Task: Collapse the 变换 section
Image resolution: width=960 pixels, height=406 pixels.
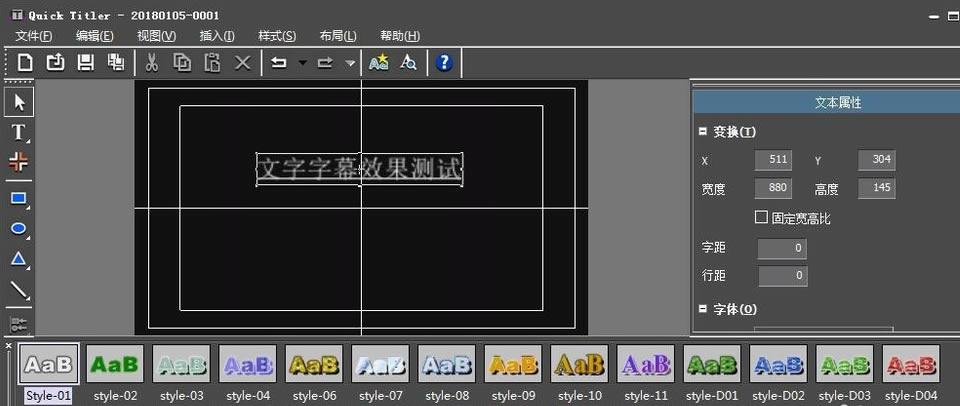Action: point(702,132)
